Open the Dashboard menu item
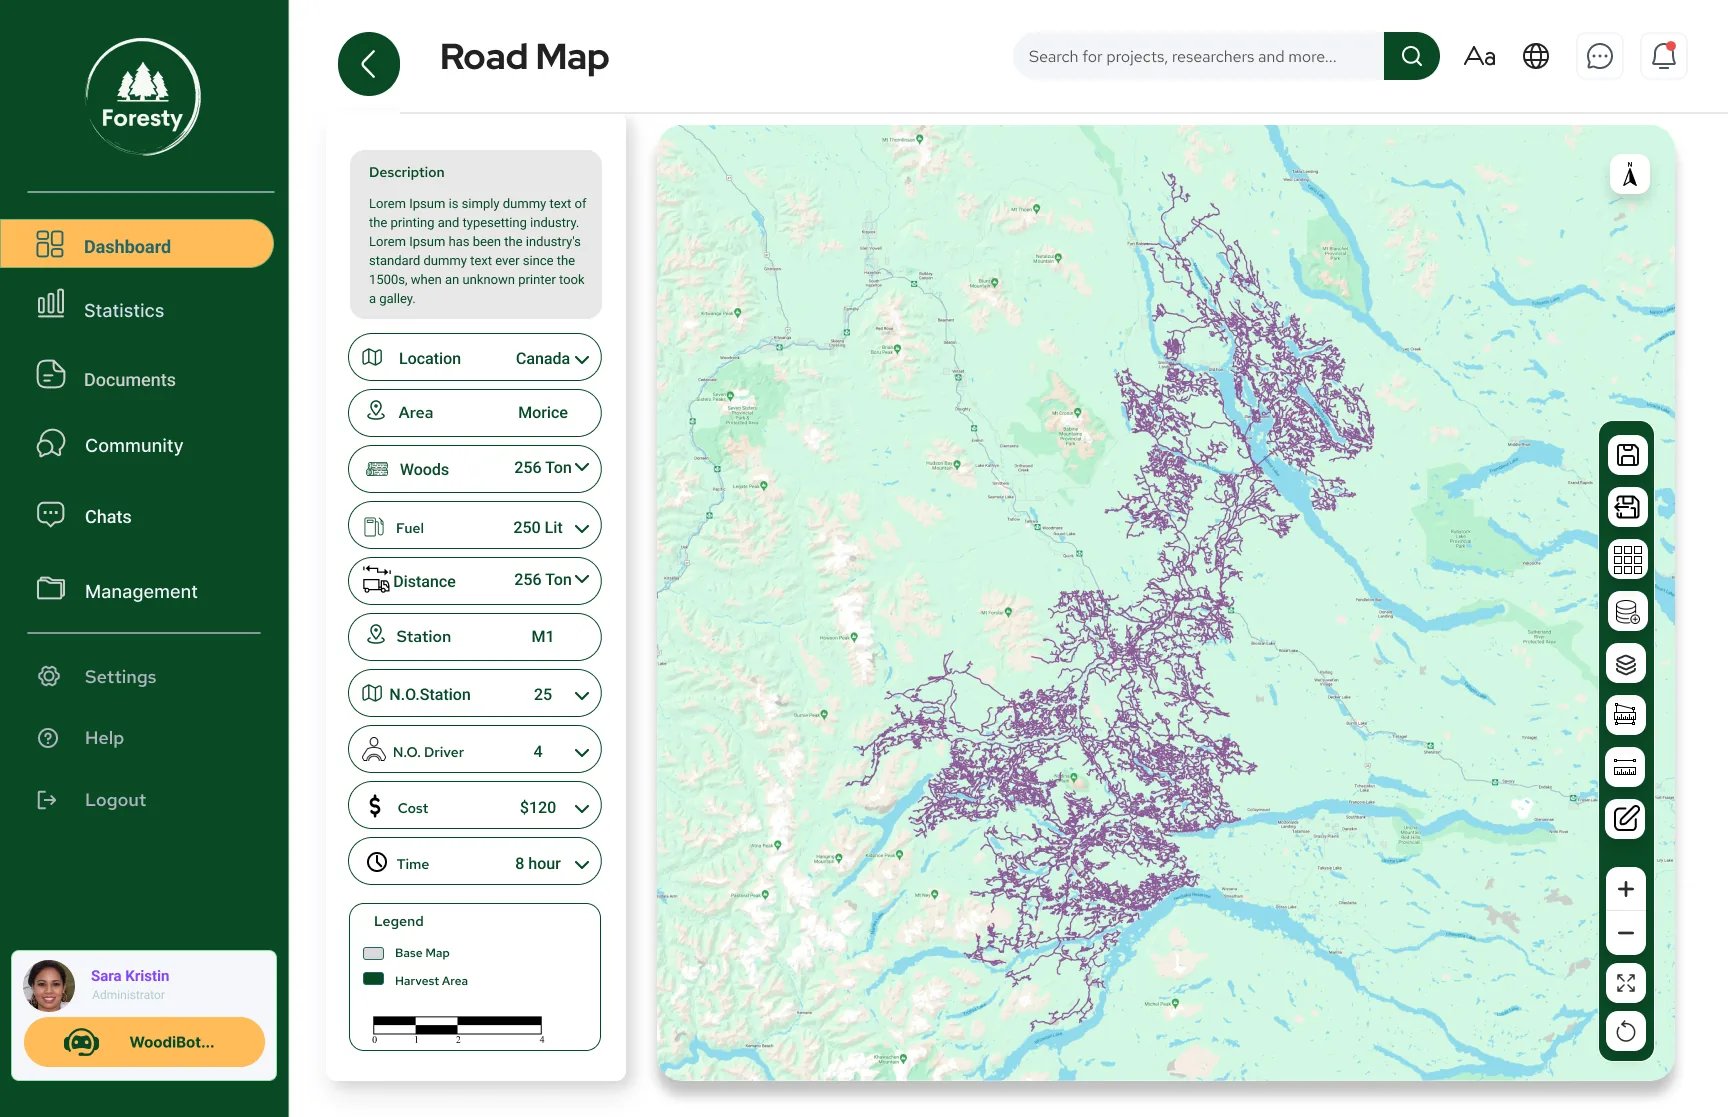Image resolution: width=1728 pixels, height=1117 pixels. 137,244
